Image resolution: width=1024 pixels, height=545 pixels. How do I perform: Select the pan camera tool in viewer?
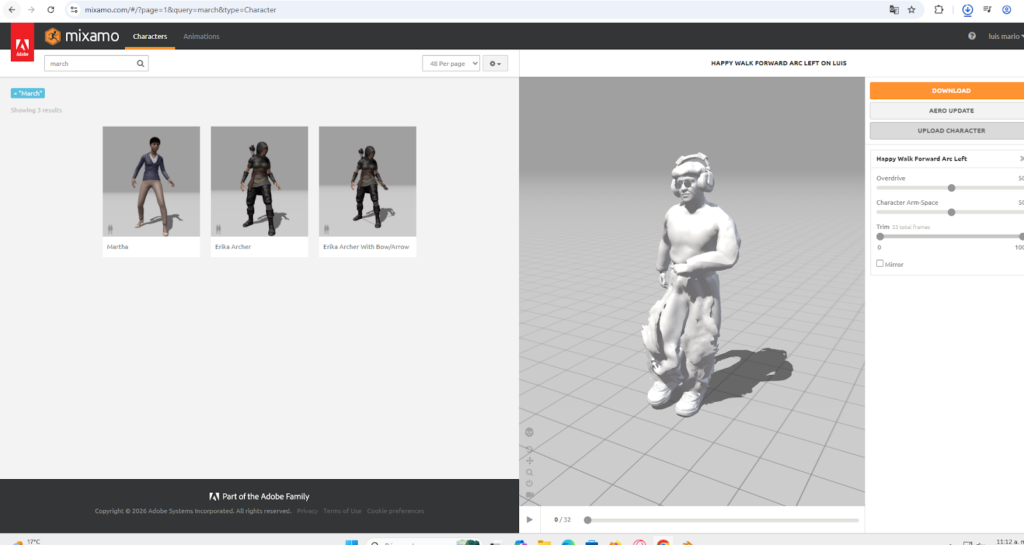pos(530,460)
